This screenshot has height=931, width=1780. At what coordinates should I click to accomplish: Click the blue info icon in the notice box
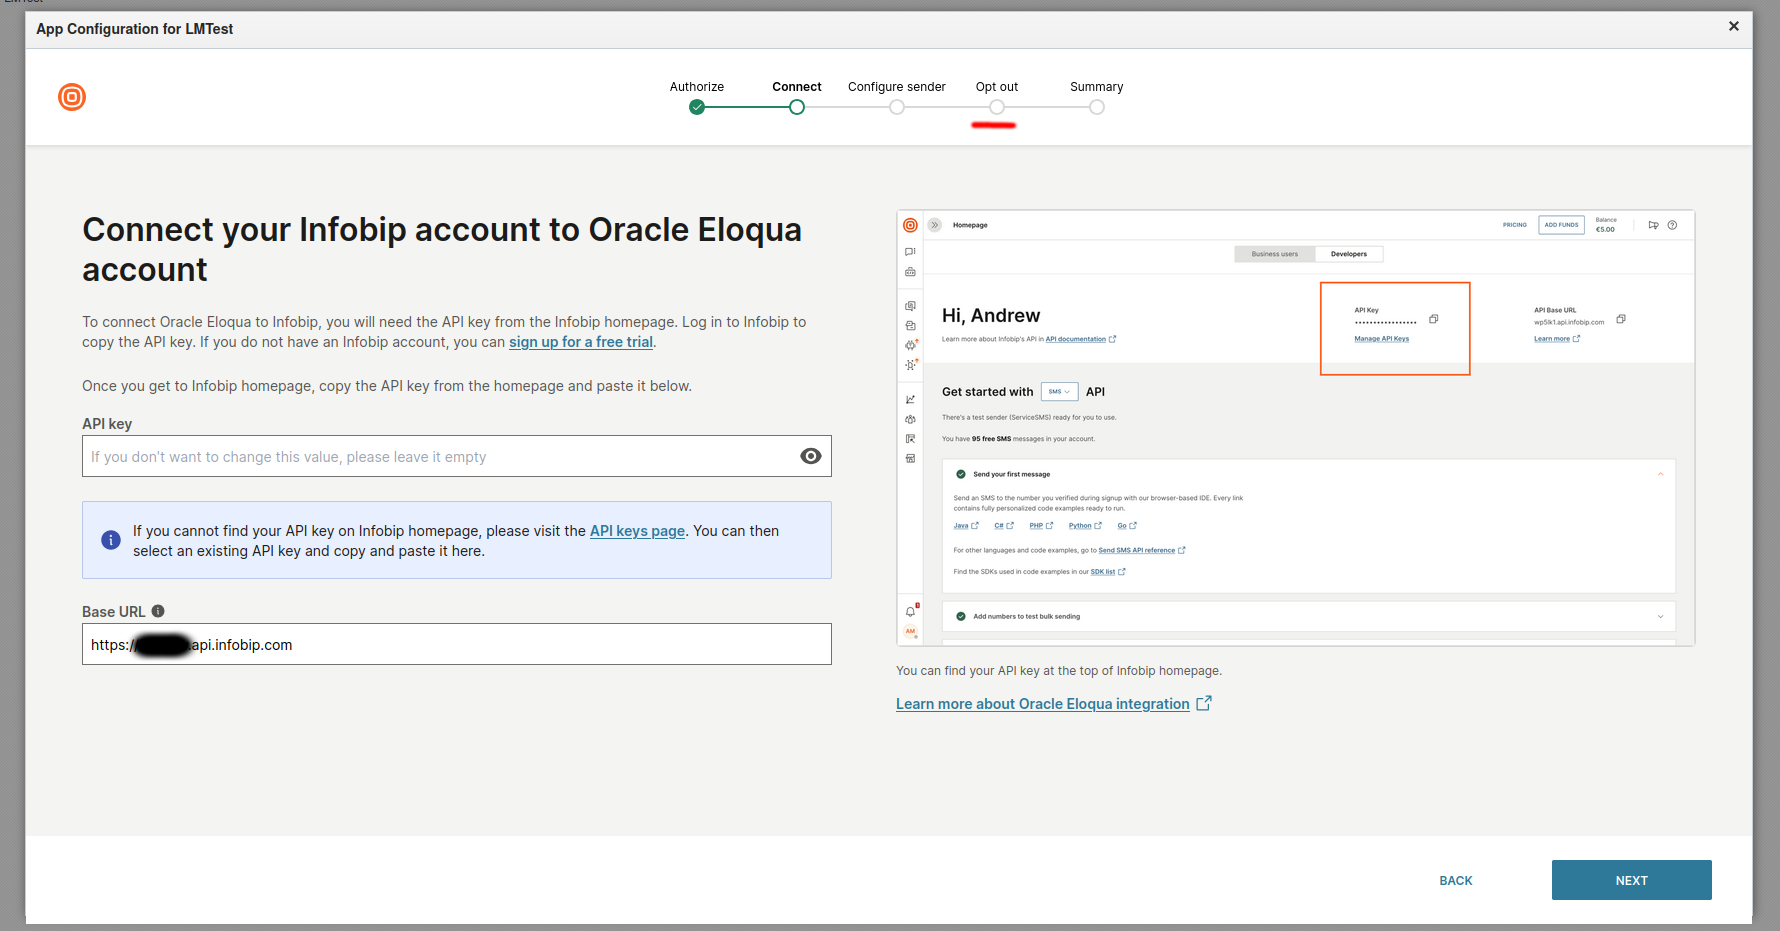coord(111,540)
